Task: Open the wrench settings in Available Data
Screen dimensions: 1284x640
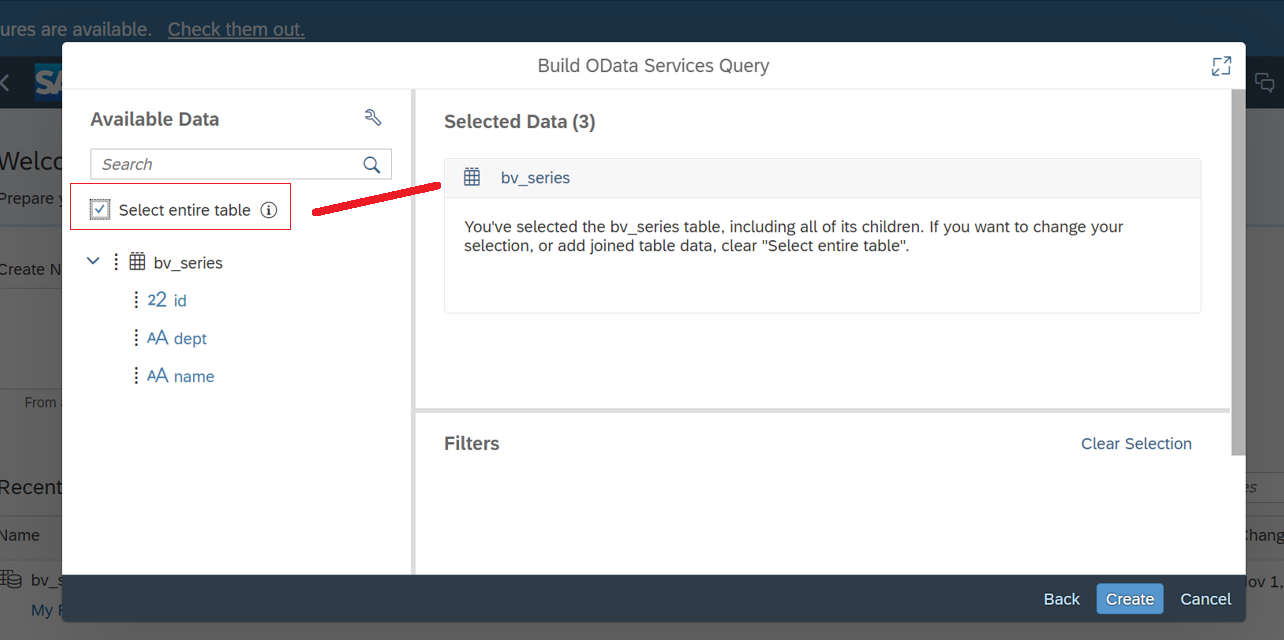Action: (373, 118)
